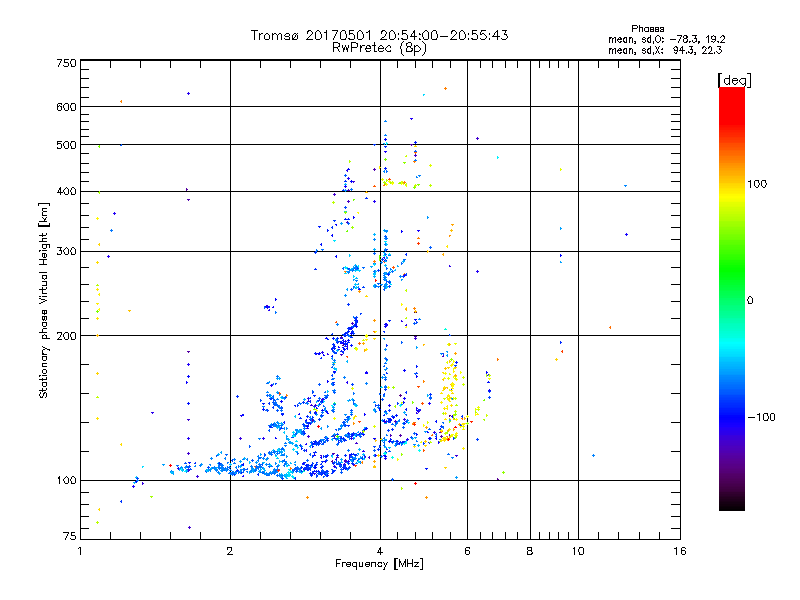Click the x-axis tick label '10'
The width and height of the screenshot is (800, 600).
(x=578, y=551)
